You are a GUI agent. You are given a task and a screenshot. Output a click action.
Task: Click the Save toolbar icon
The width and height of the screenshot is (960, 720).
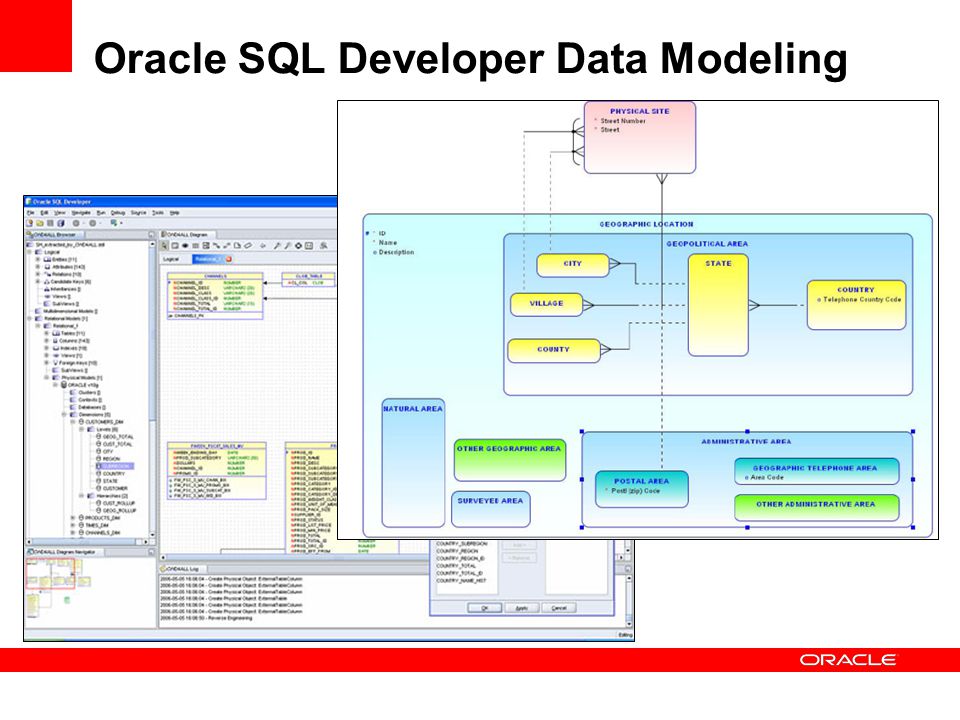50,223
